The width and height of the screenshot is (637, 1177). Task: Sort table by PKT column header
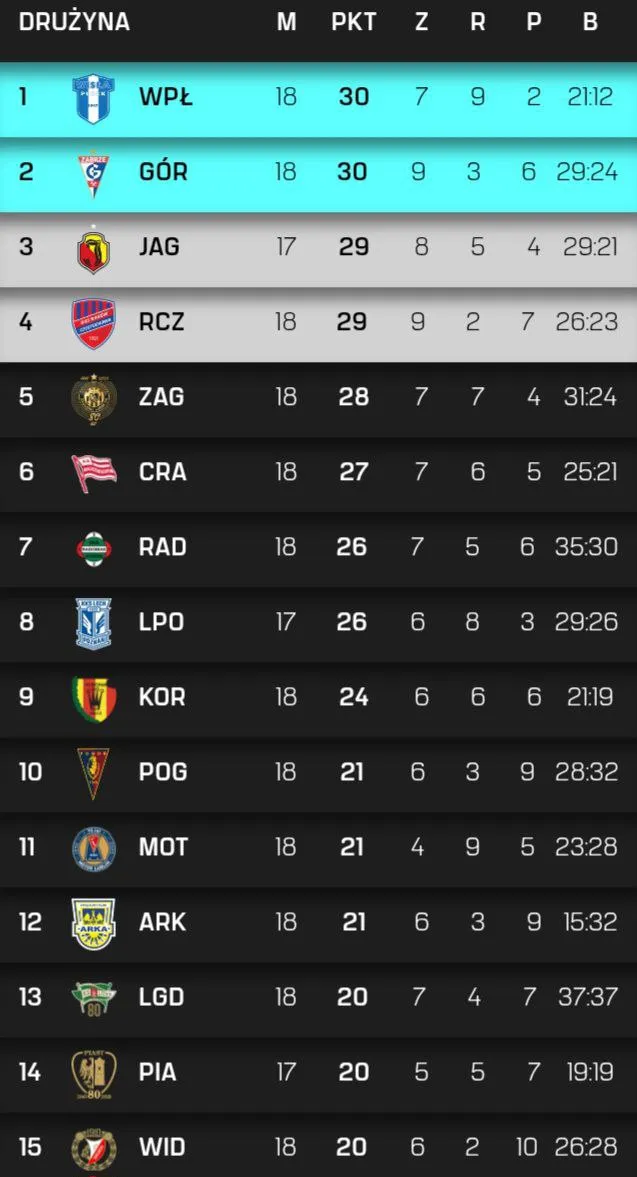click(x=352, y=22)
